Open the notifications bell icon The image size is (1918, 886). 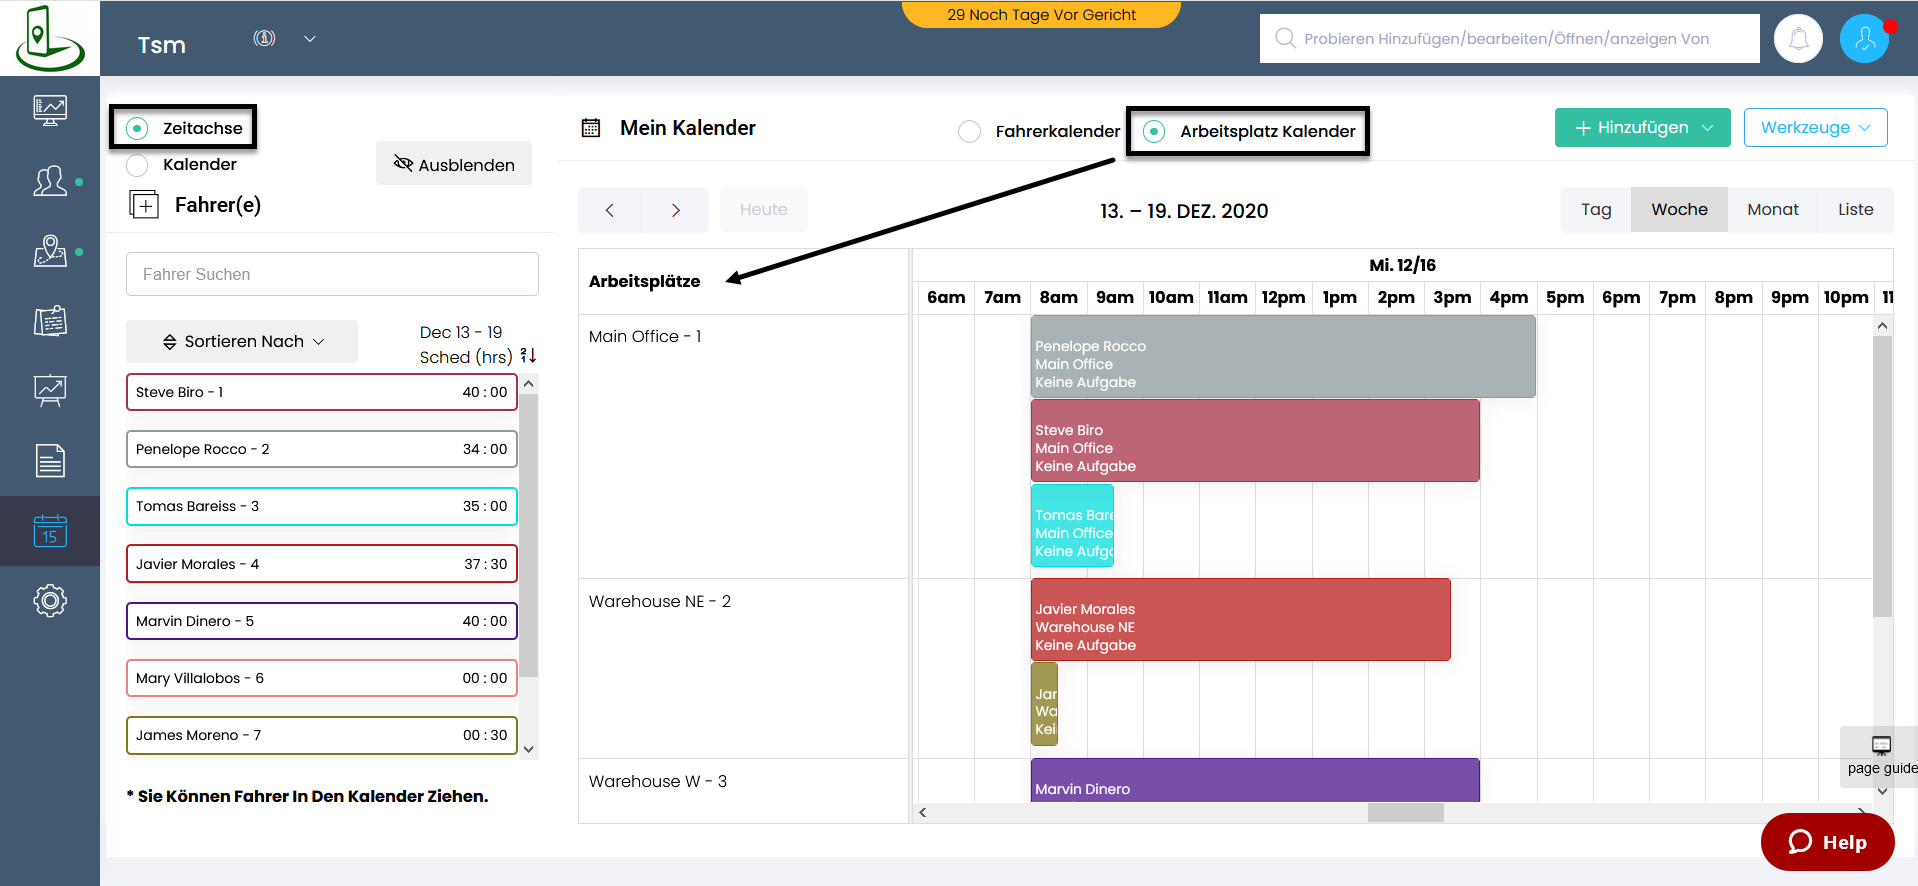pos(1798,39)
